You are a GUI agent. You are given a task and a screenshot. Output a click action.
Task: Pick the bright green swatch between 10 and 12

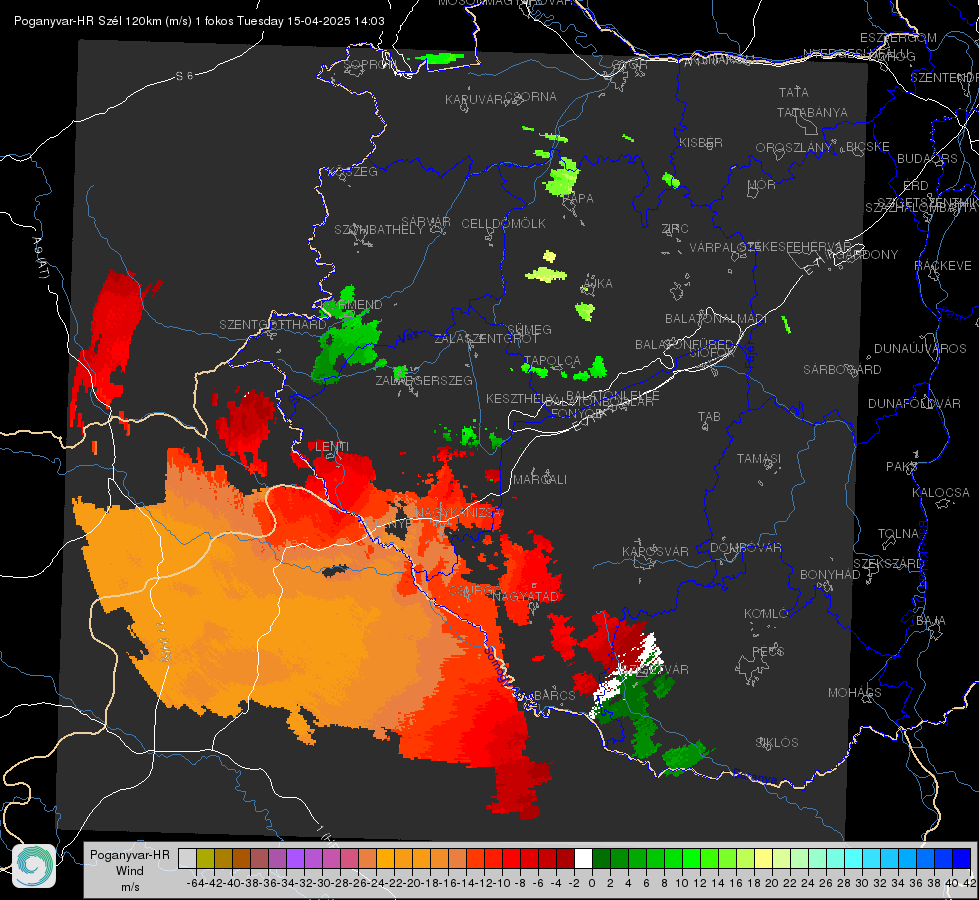pos(691,859)
